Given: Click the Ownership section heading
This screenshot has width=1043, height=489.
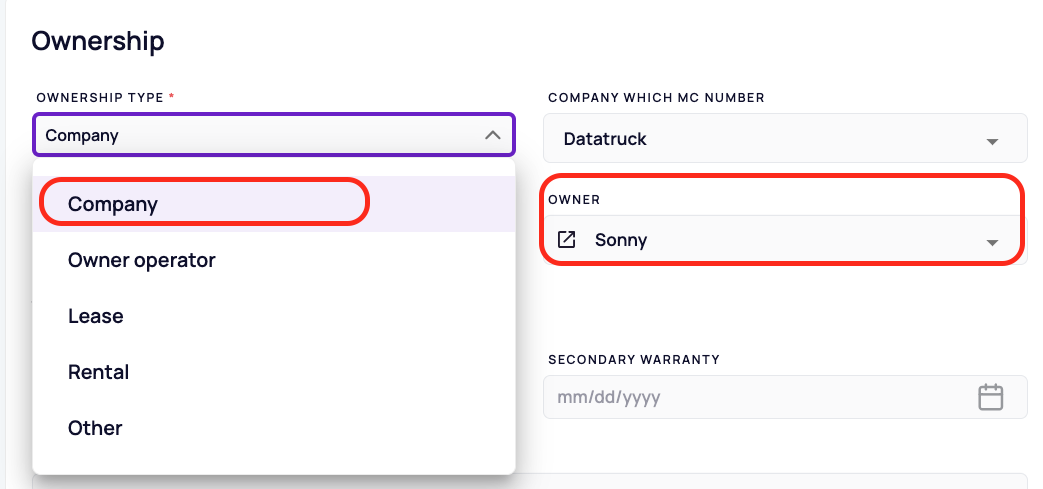Looking at the screenshot, I should pyautogui.click(x=98, y=41).
